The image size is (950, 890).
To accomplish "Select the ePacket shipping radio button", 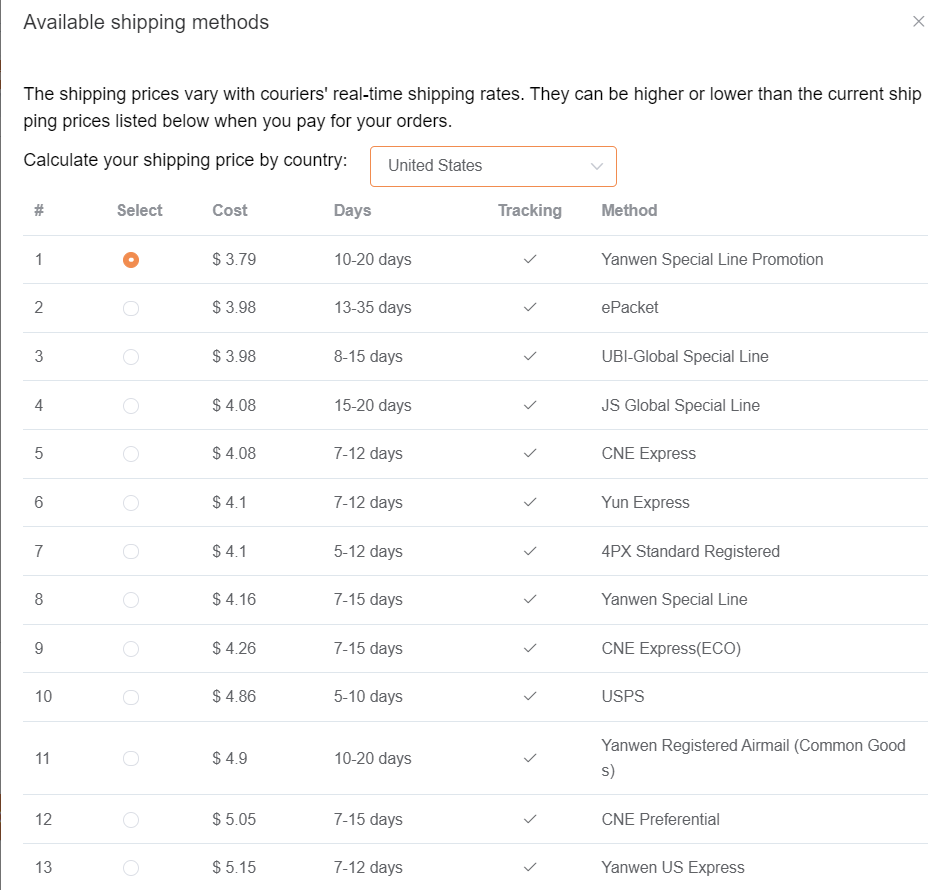I will (x=131, y=308).
